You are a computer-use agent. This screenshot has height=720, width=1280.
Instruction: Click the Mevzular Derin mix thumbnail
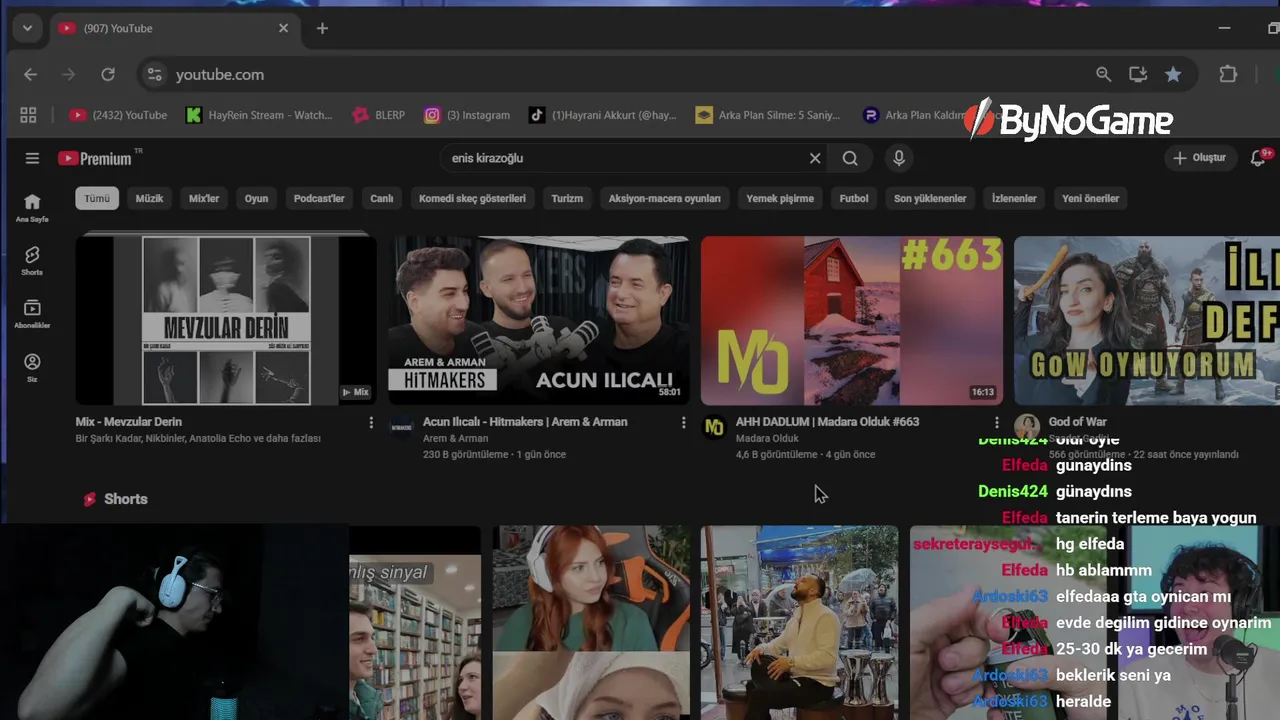(226, 320)
